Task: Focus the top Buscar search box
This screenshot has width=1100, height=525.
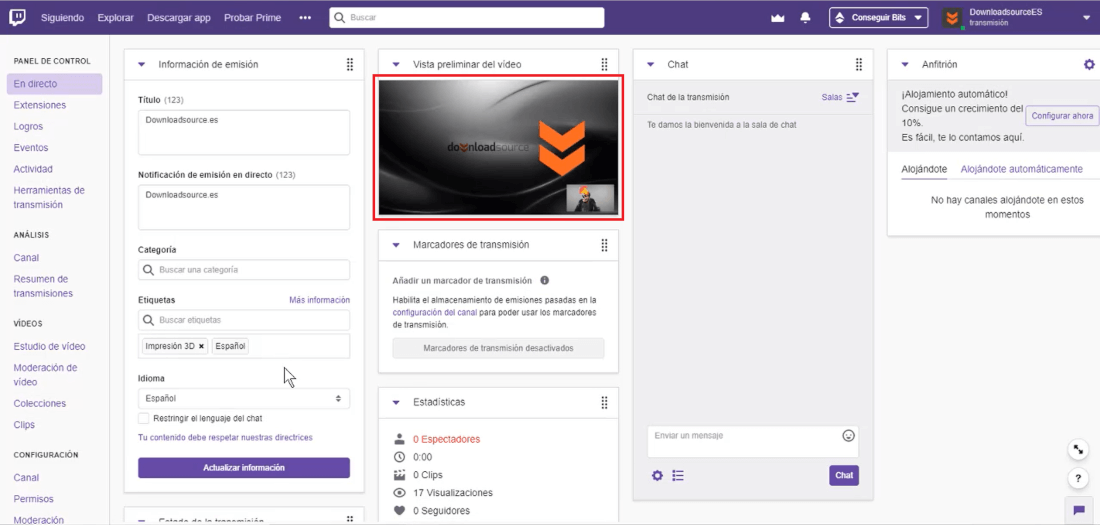Action: coord(467,18)
